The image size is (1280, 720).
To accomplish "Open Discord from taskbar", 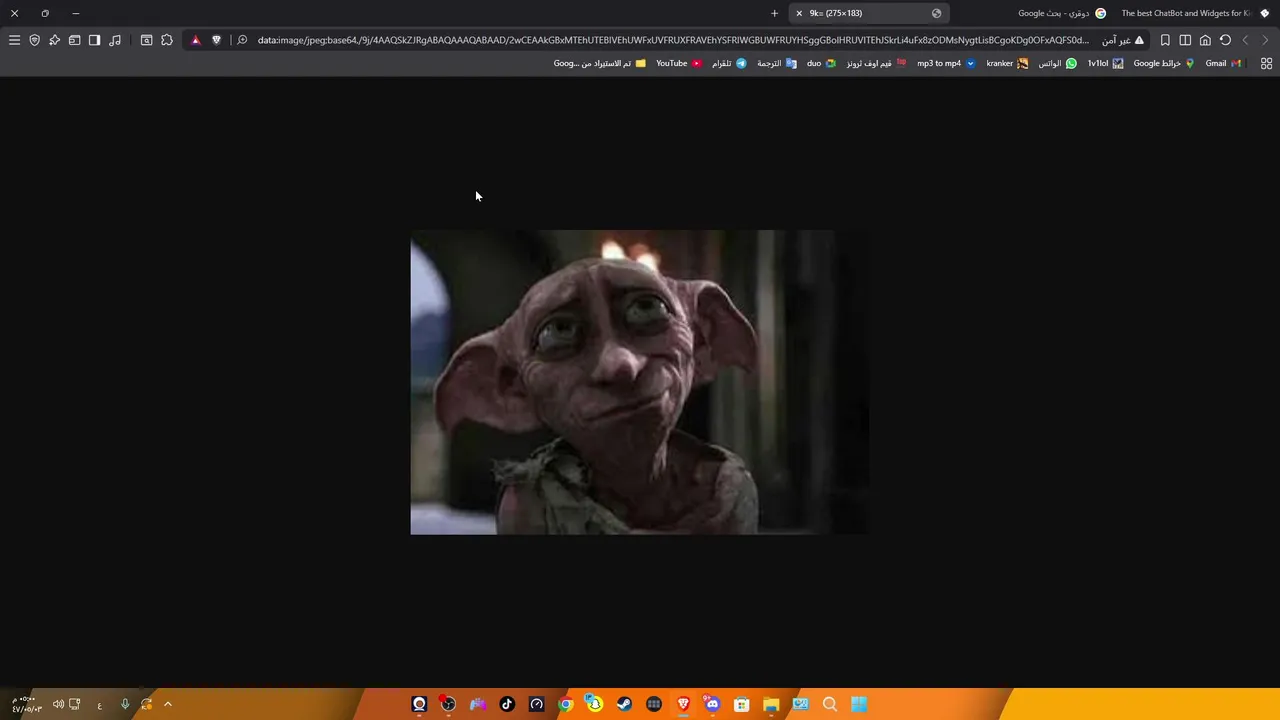I will tap(712, 704).
